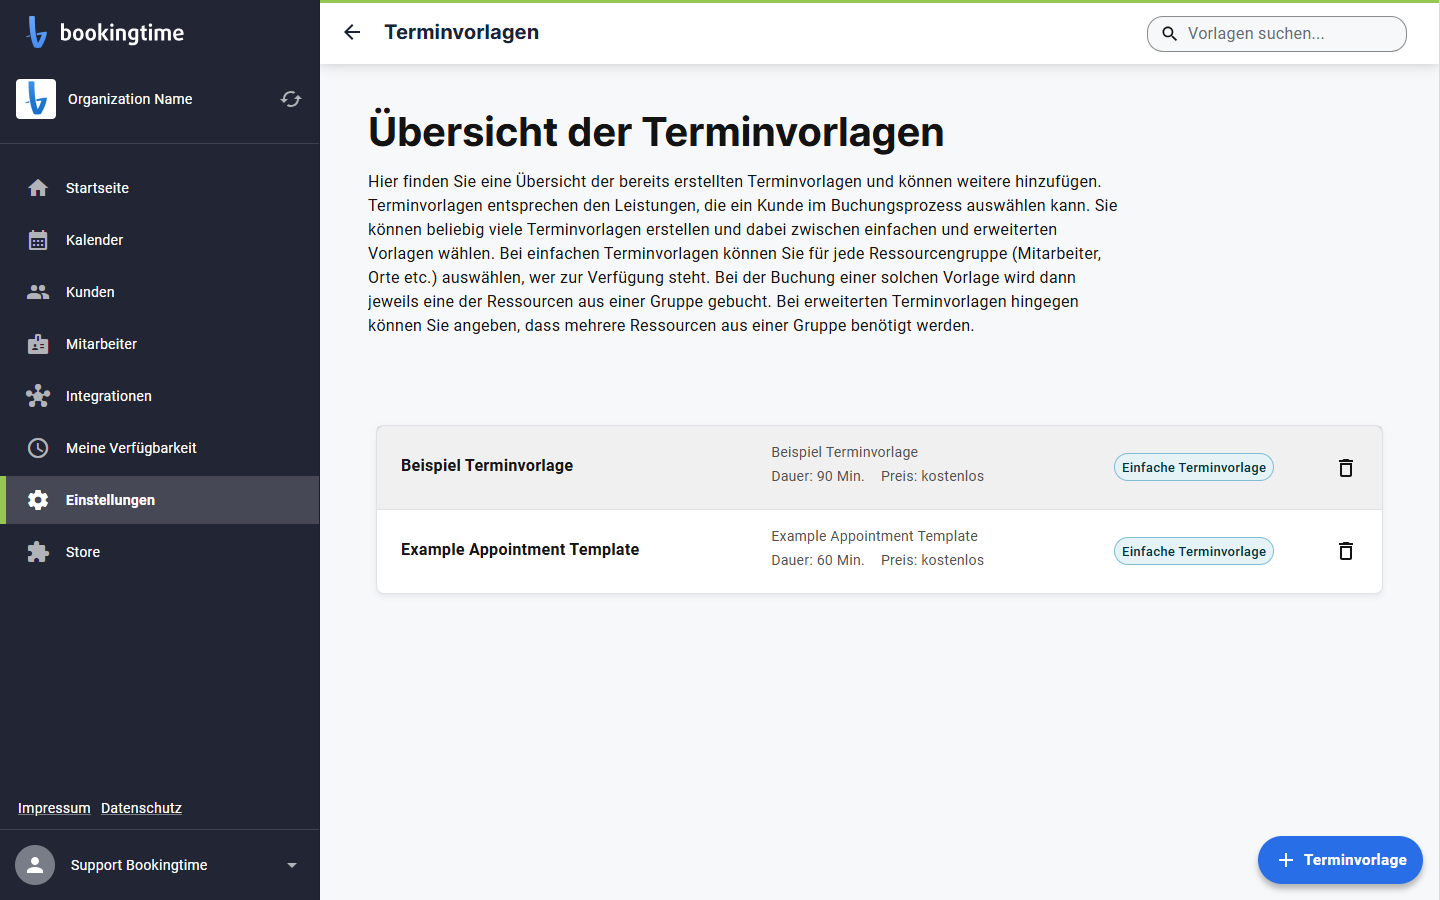The width and height of the screenshot is (1440, 900).
Task: Click the Übersicht der Terminvorlagen heading
Action: 656,132
